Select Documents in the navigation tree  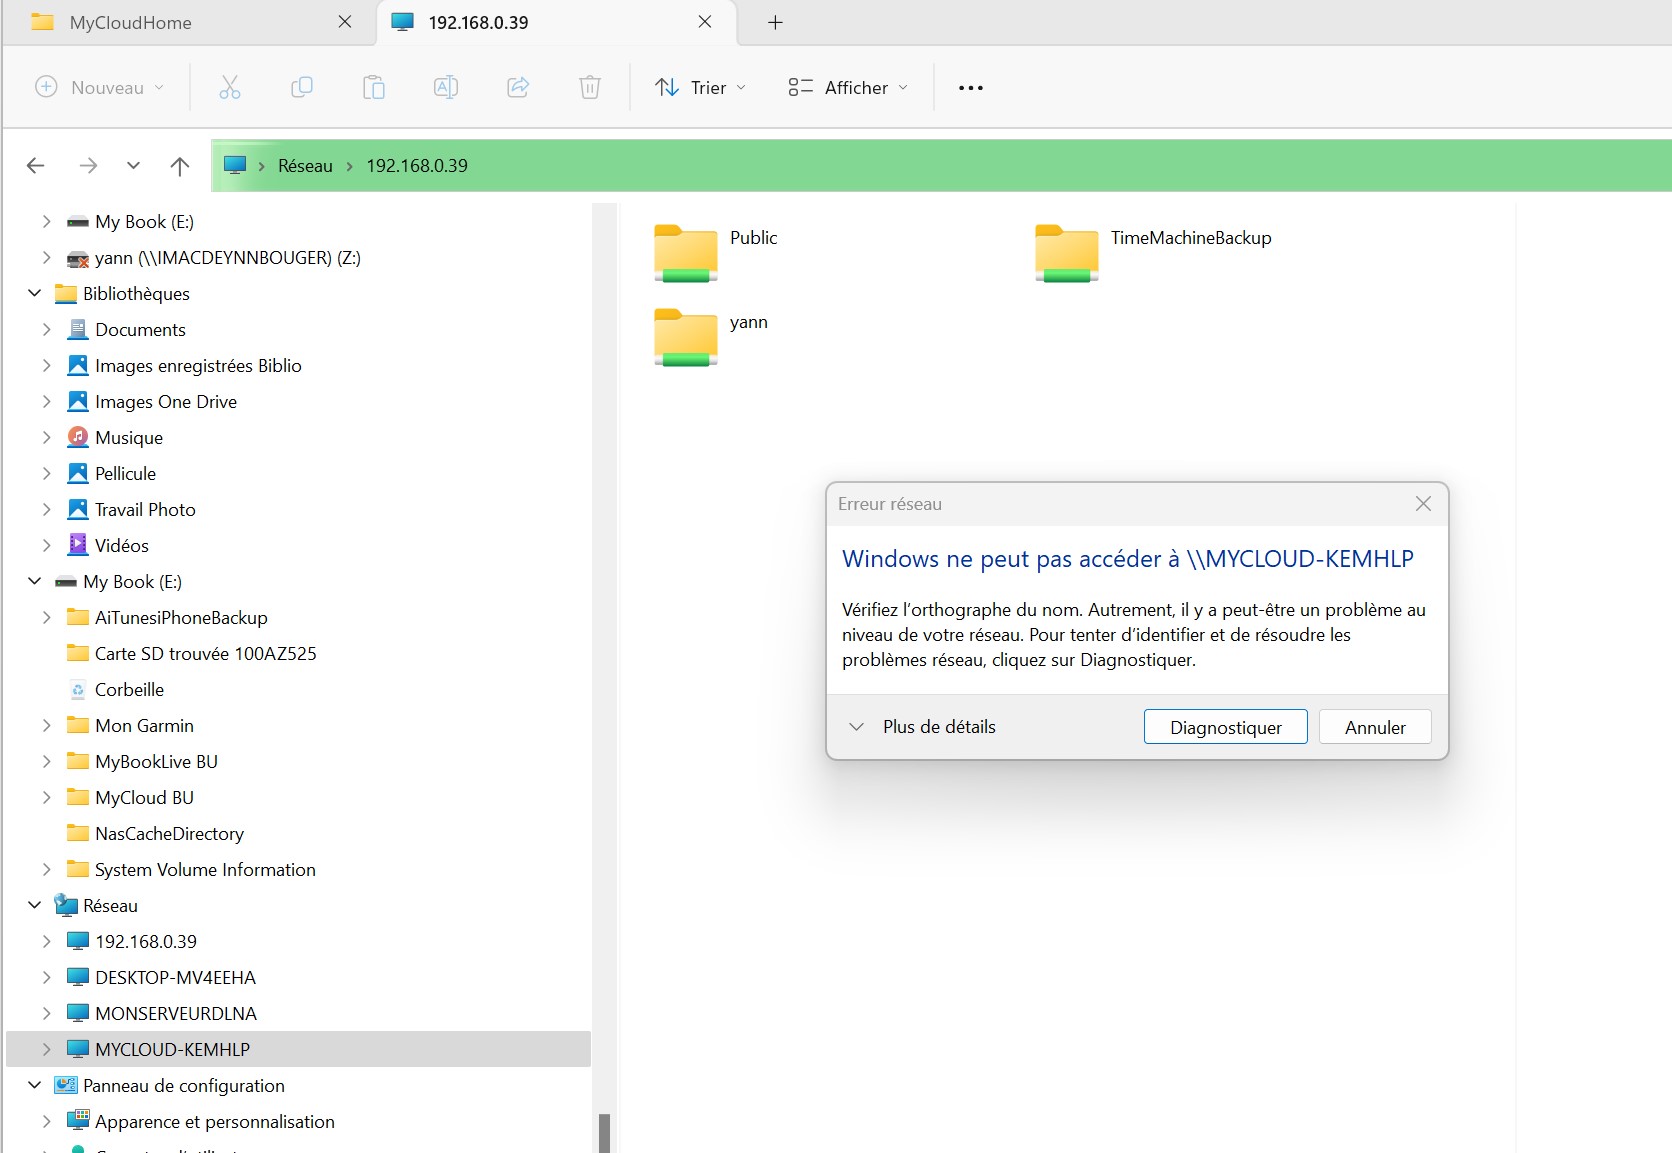[x=140, y=329]
